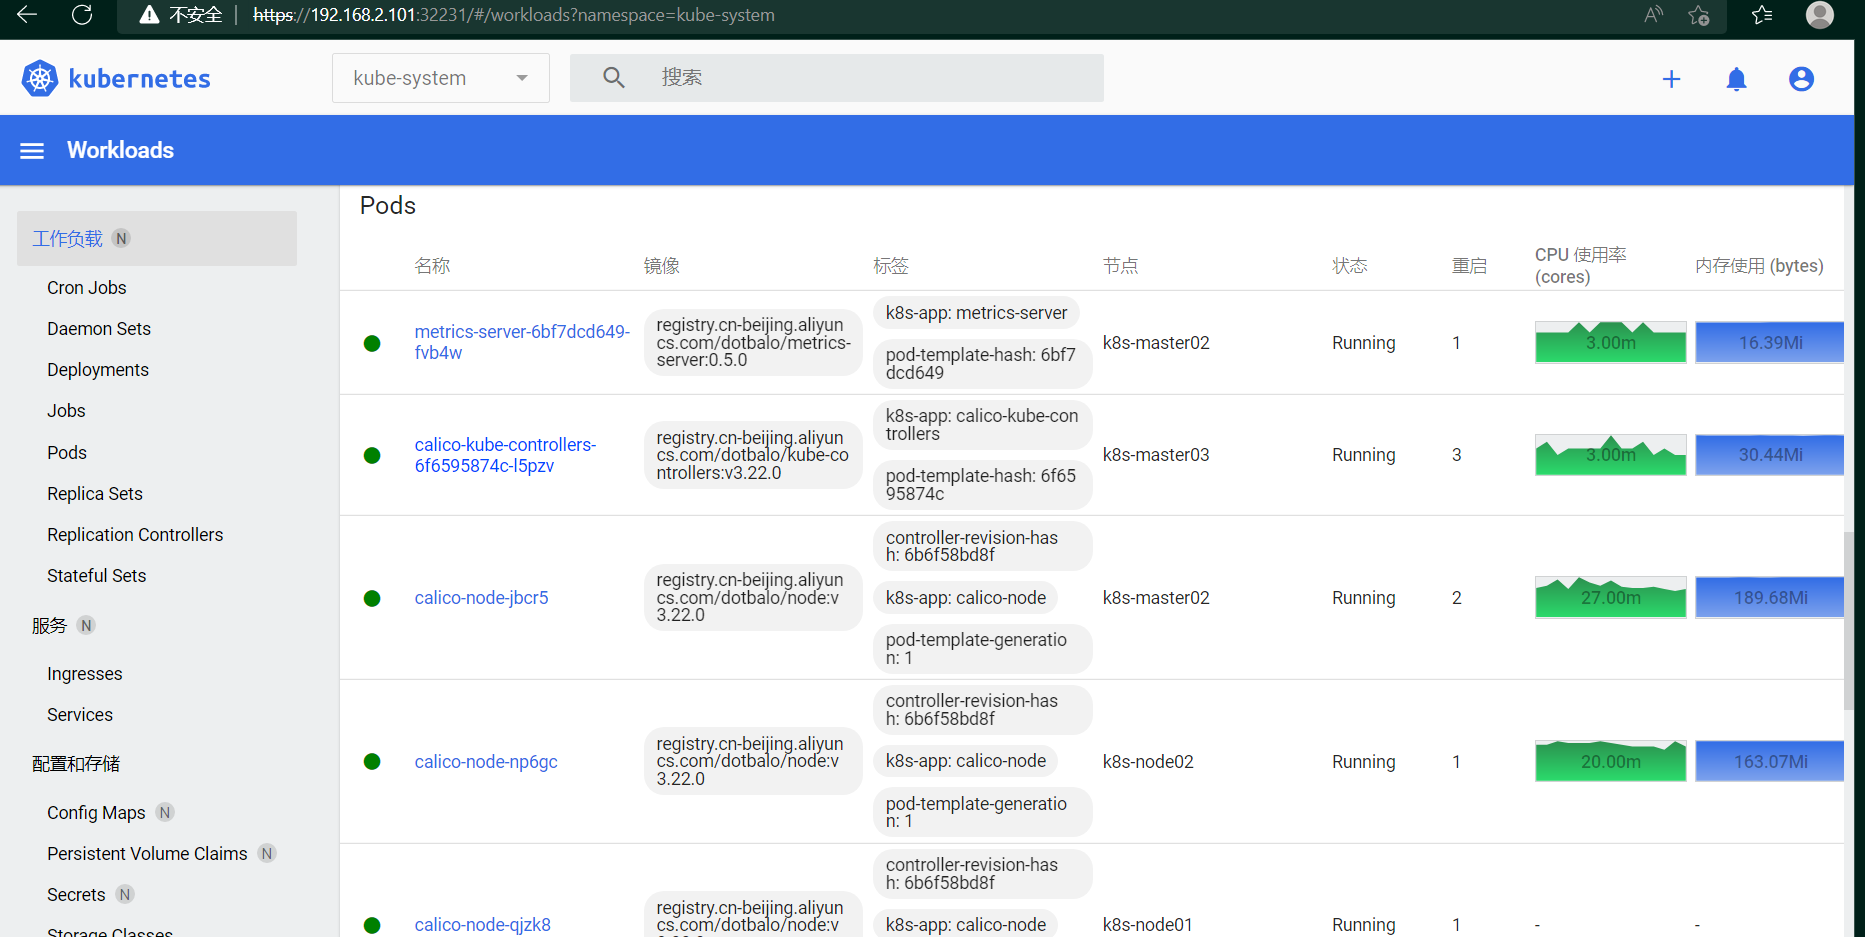Open calico-kube-controllers-6f6595874c-l5pzv pod link
This screenshot has width=1865, height=937.
pyautogui.click(x=505, y=455)
